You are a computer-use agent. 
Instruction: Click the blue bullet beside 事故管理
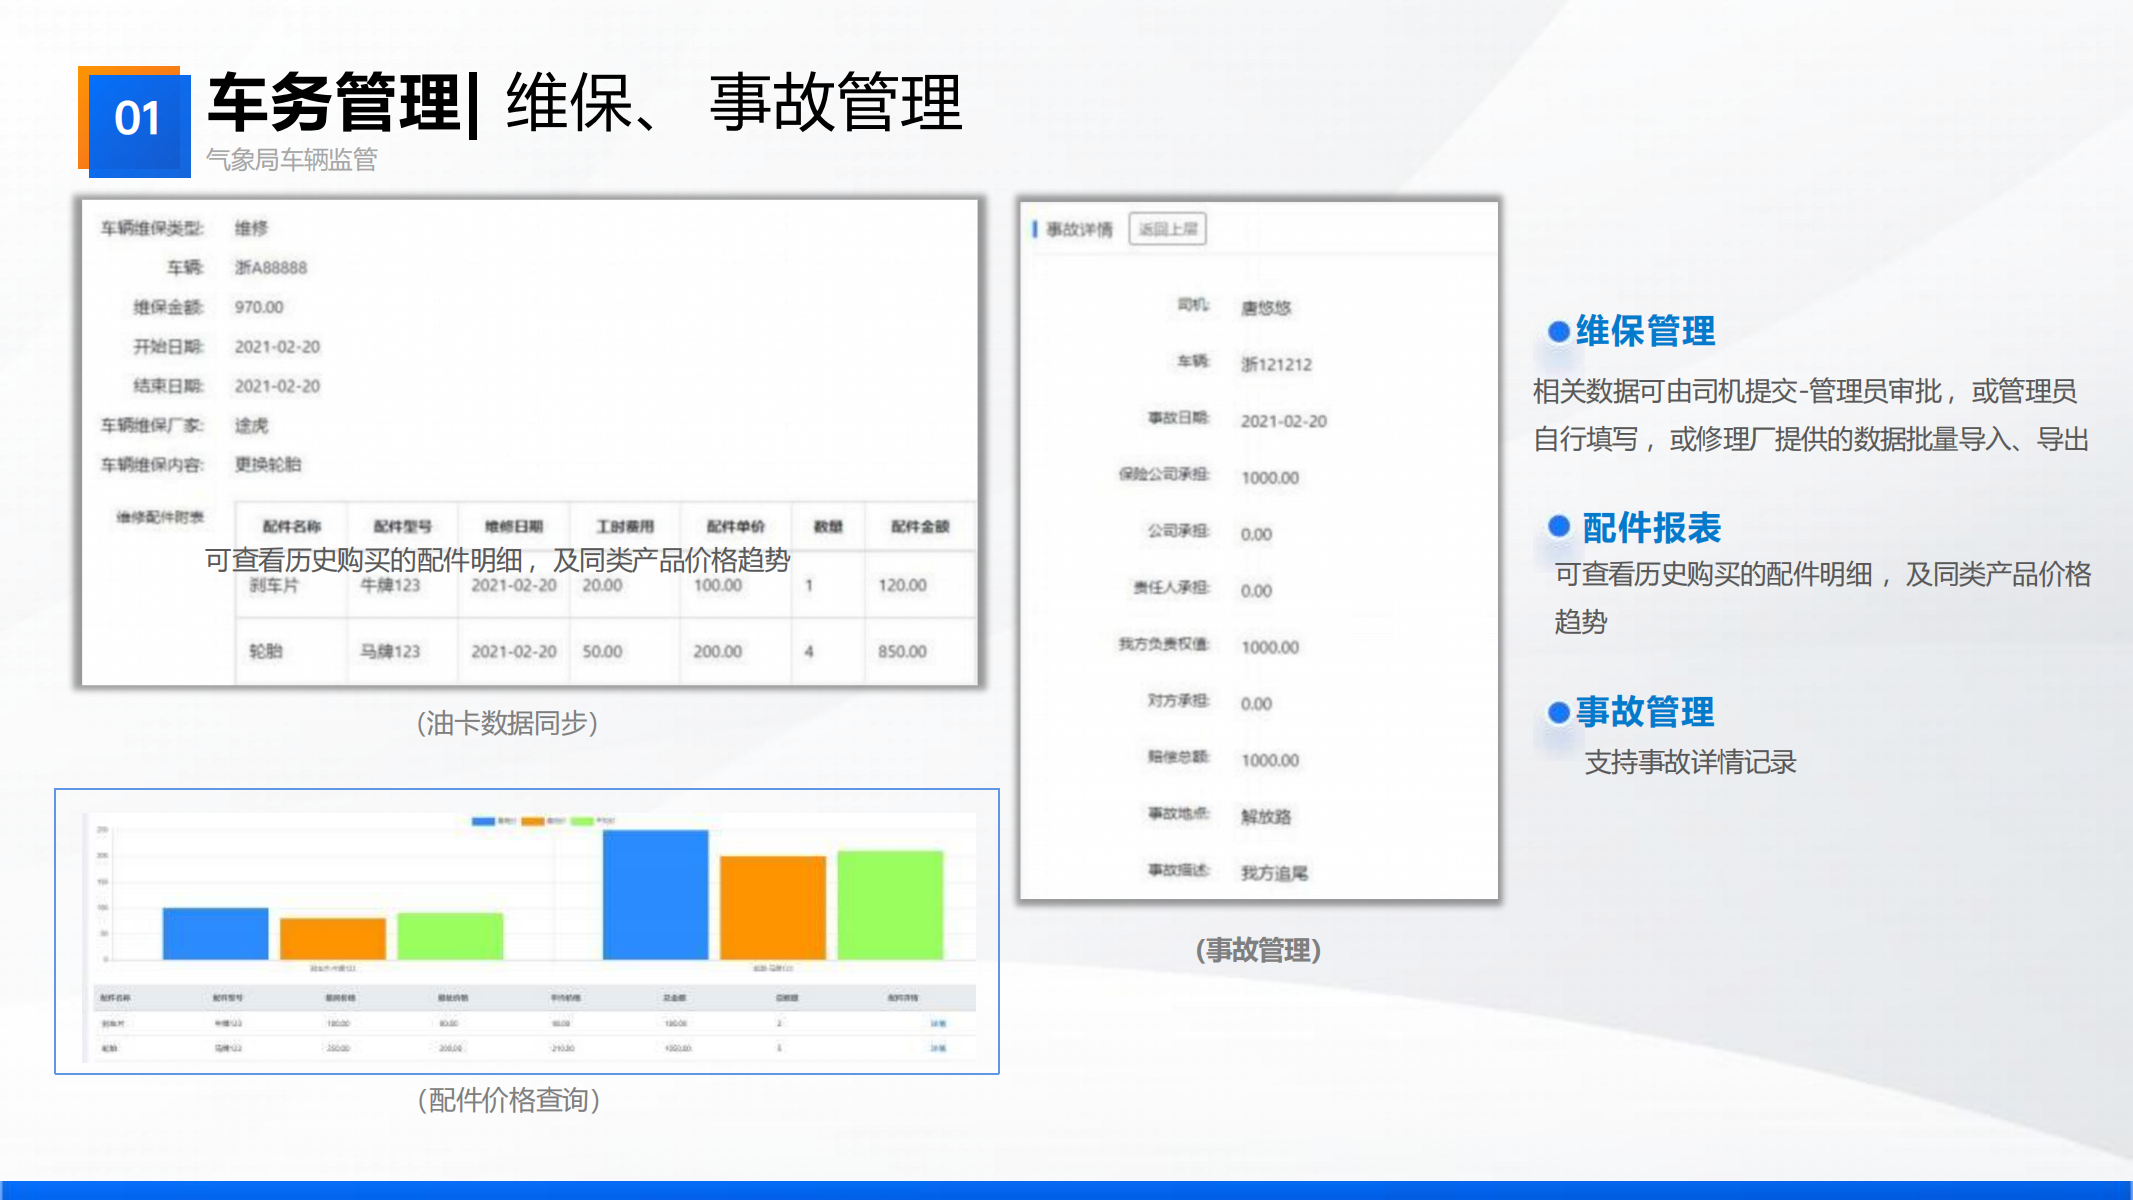pyautogui.click(x=1558, y=712)
